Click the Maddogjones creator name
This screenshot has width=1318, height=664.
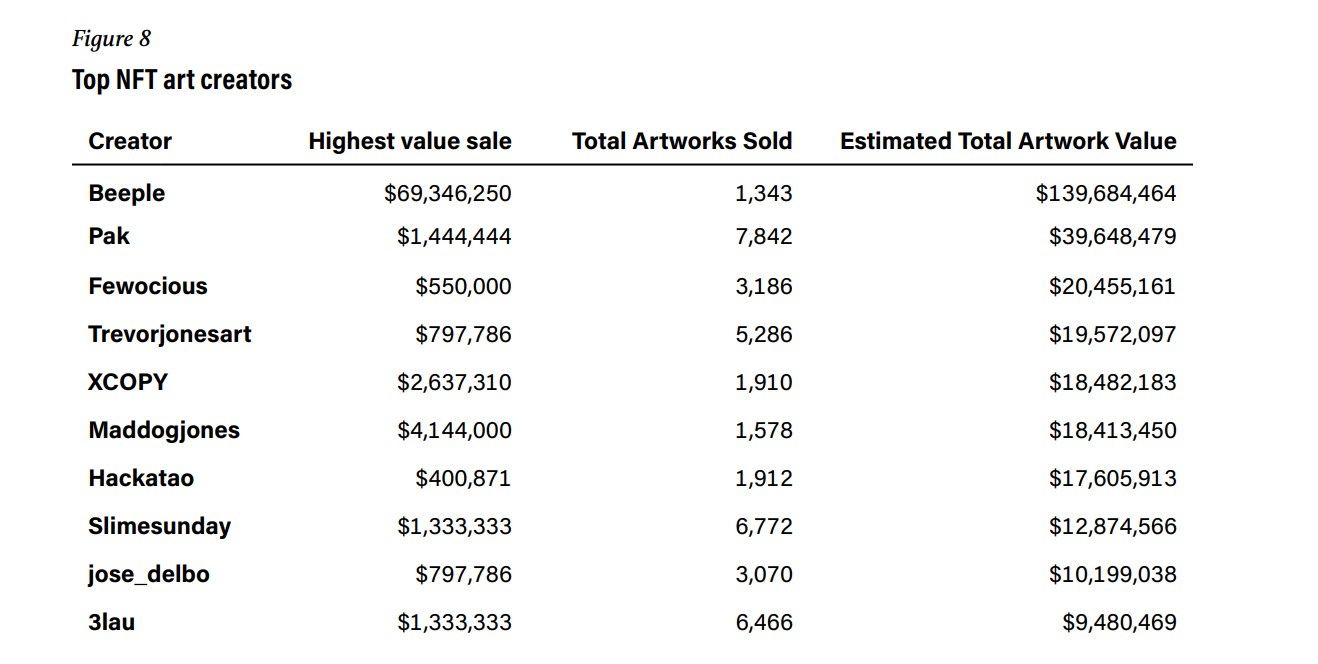(x=164, y=430)
